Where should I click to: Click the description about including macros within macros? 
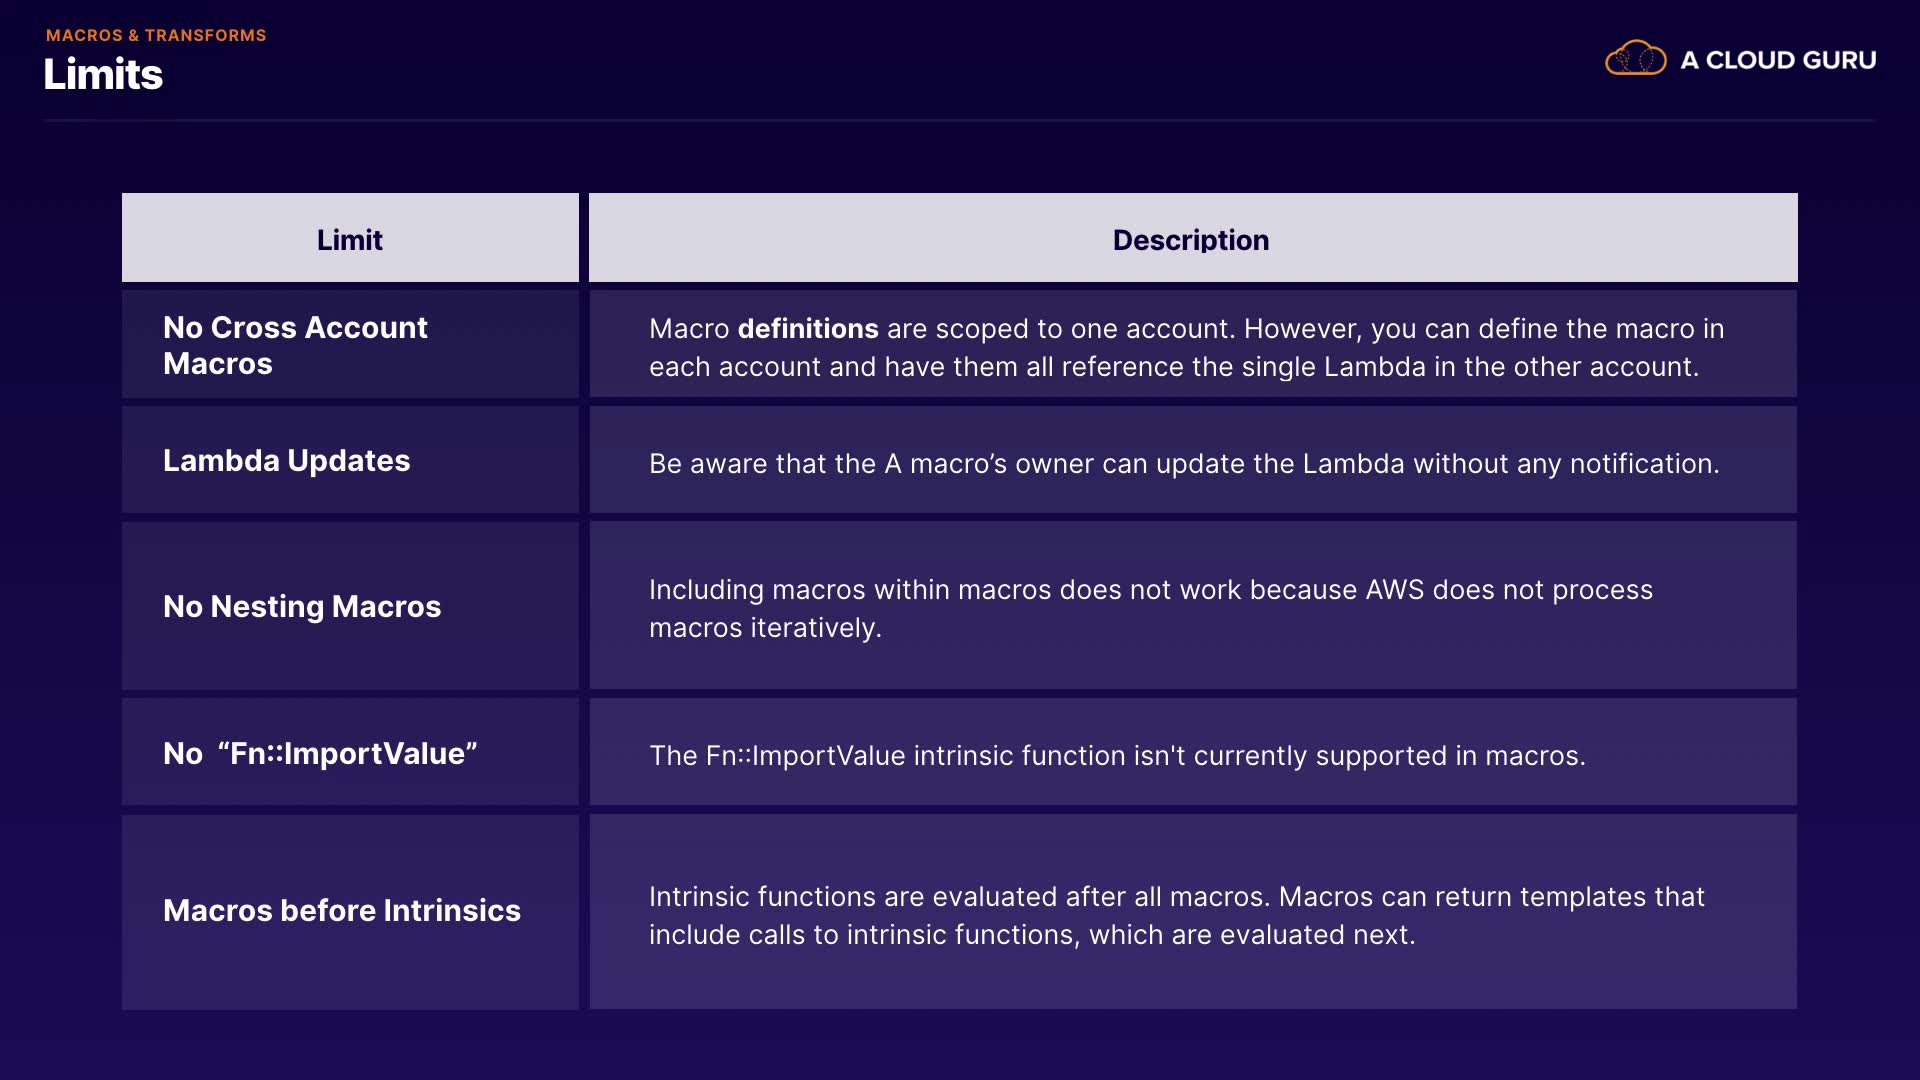(1150, 609)
